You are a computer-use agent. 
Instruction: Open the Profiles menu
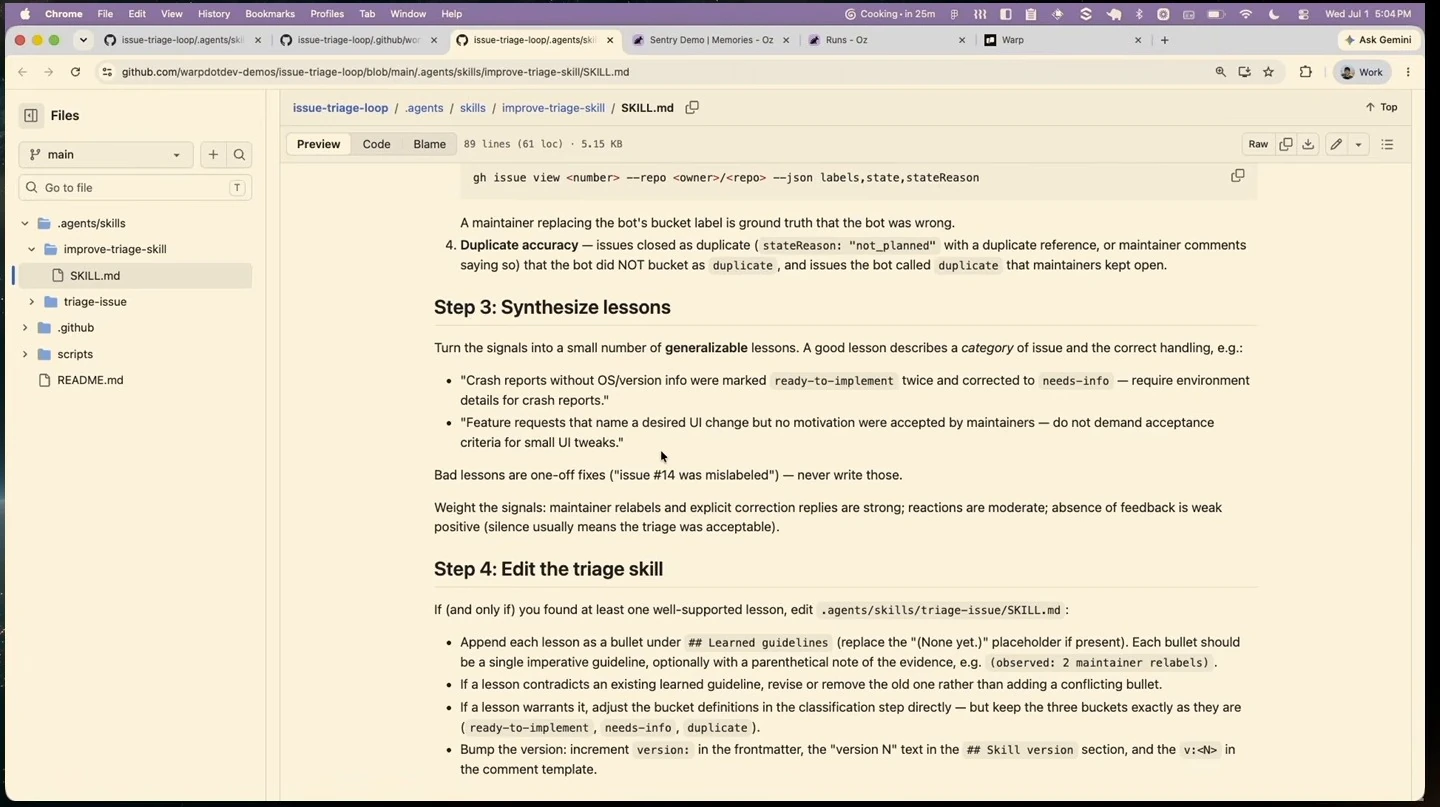coord(327,14)
